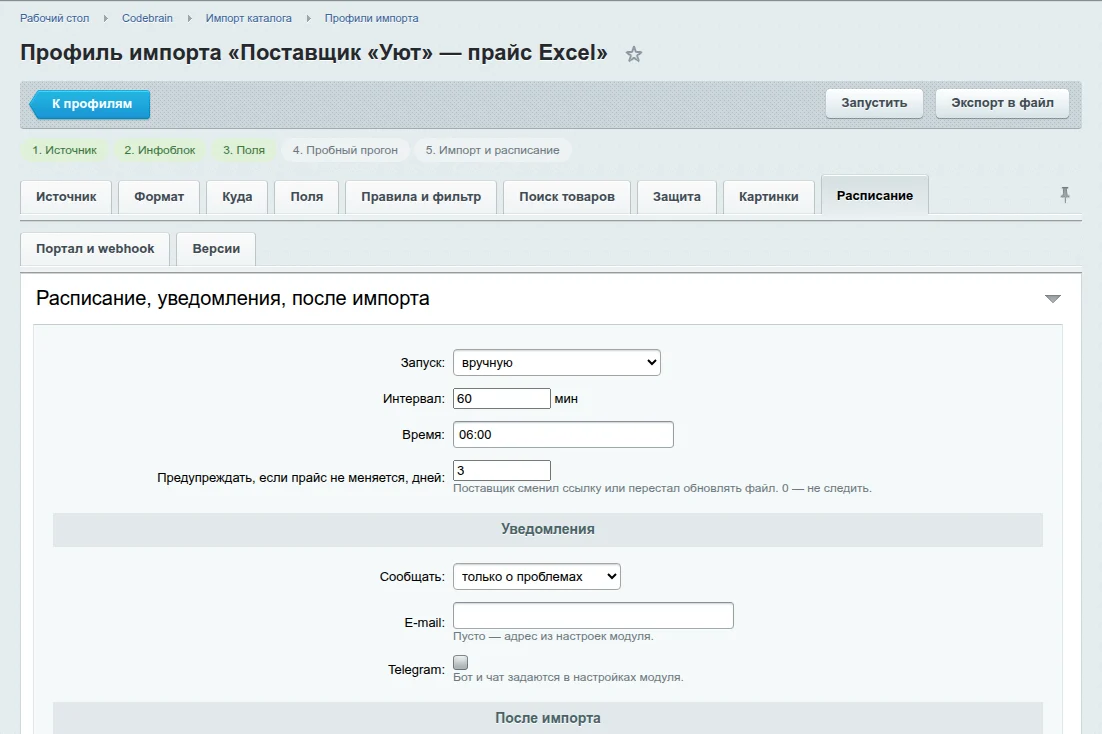Enable Telegram notifications checkbox

pyautogui.click(x=460, y=662)
